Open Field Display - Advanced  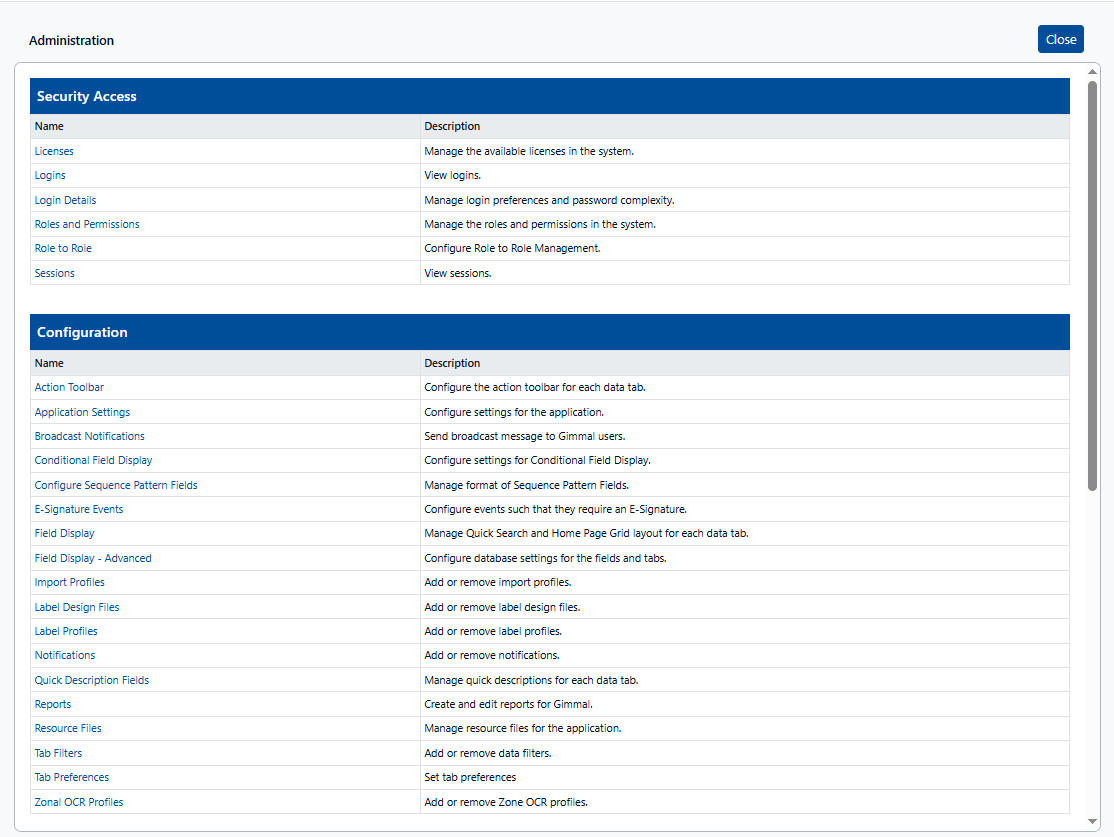click(x=93, y=558)
